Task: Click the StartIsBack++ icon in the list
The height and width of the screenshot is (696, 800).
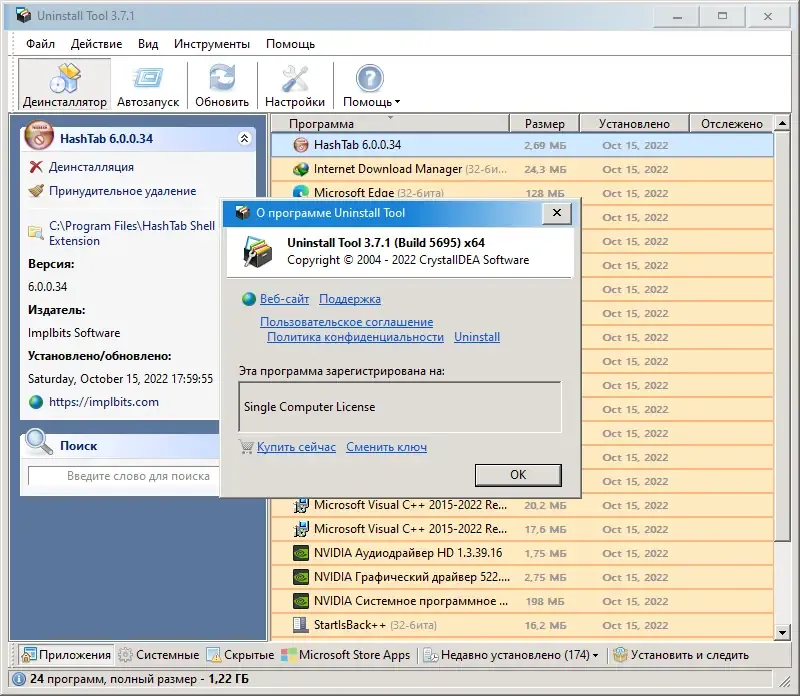Action: pyautogui.click(x=301, y=625)
